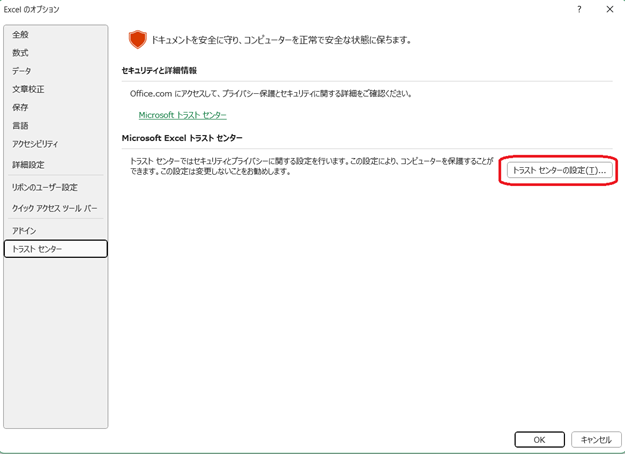Screen dimensions: 625x454
Task: Click the Office.com privacy description text
Action: click(x=271, y=94)
